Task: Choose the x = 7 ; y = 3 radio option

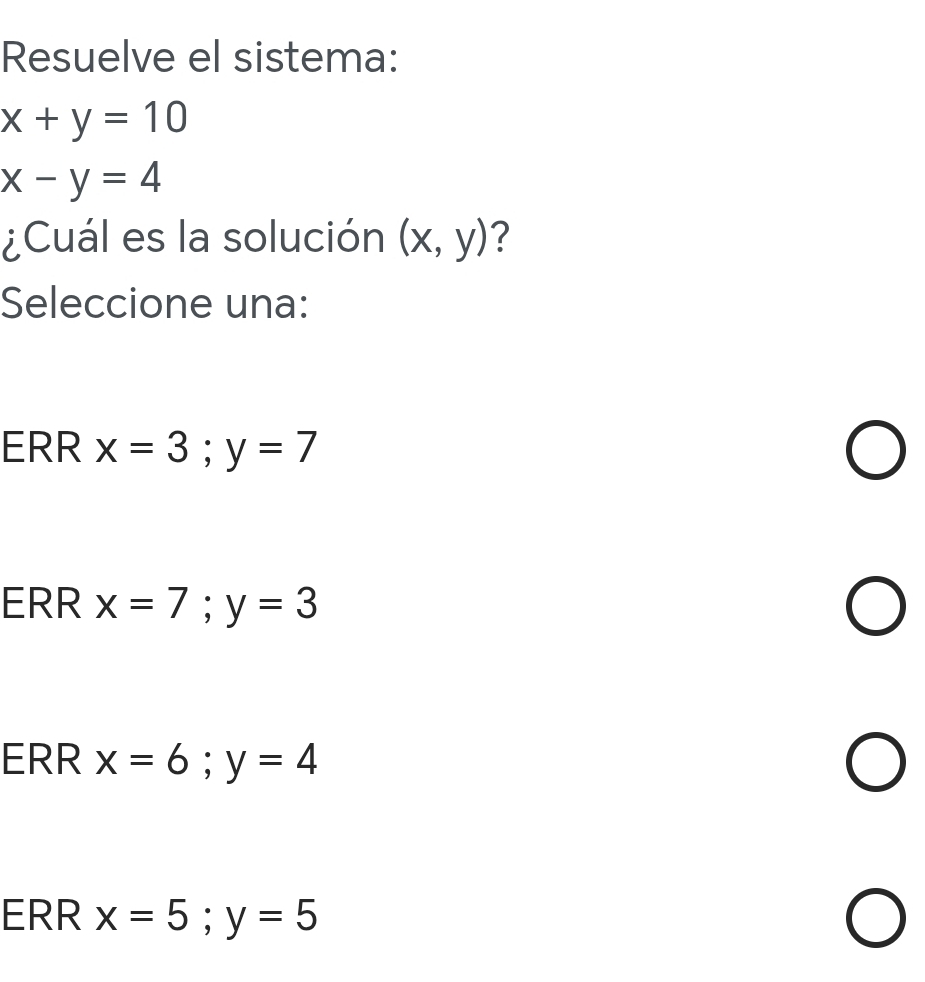Action: 876,606
